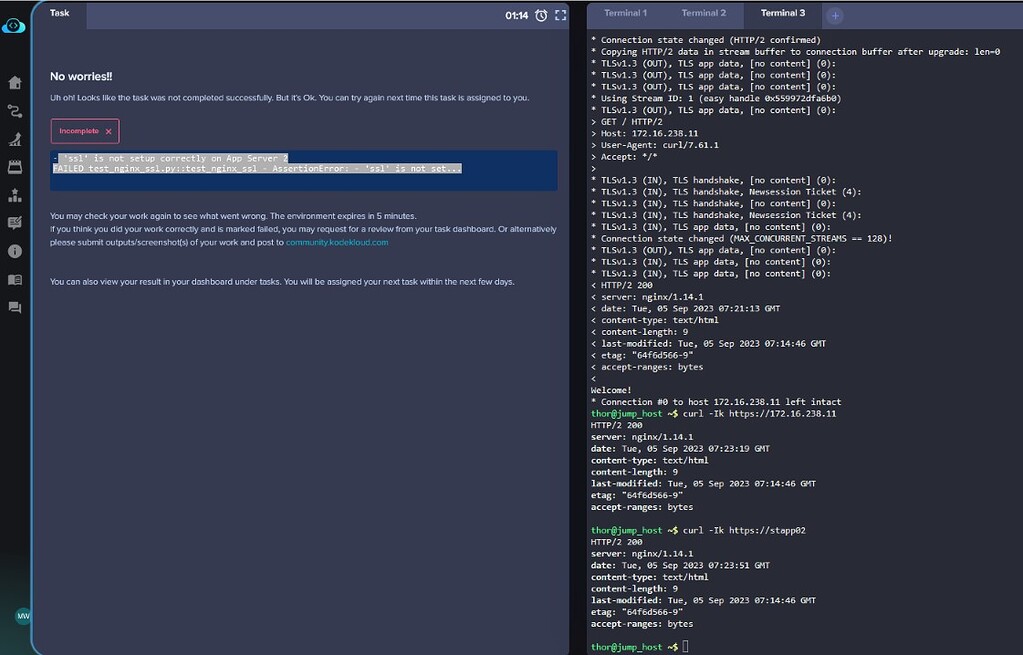Select the Terminal 3 tab
This screenshot has width=1023, height=655.
[782, 13]
